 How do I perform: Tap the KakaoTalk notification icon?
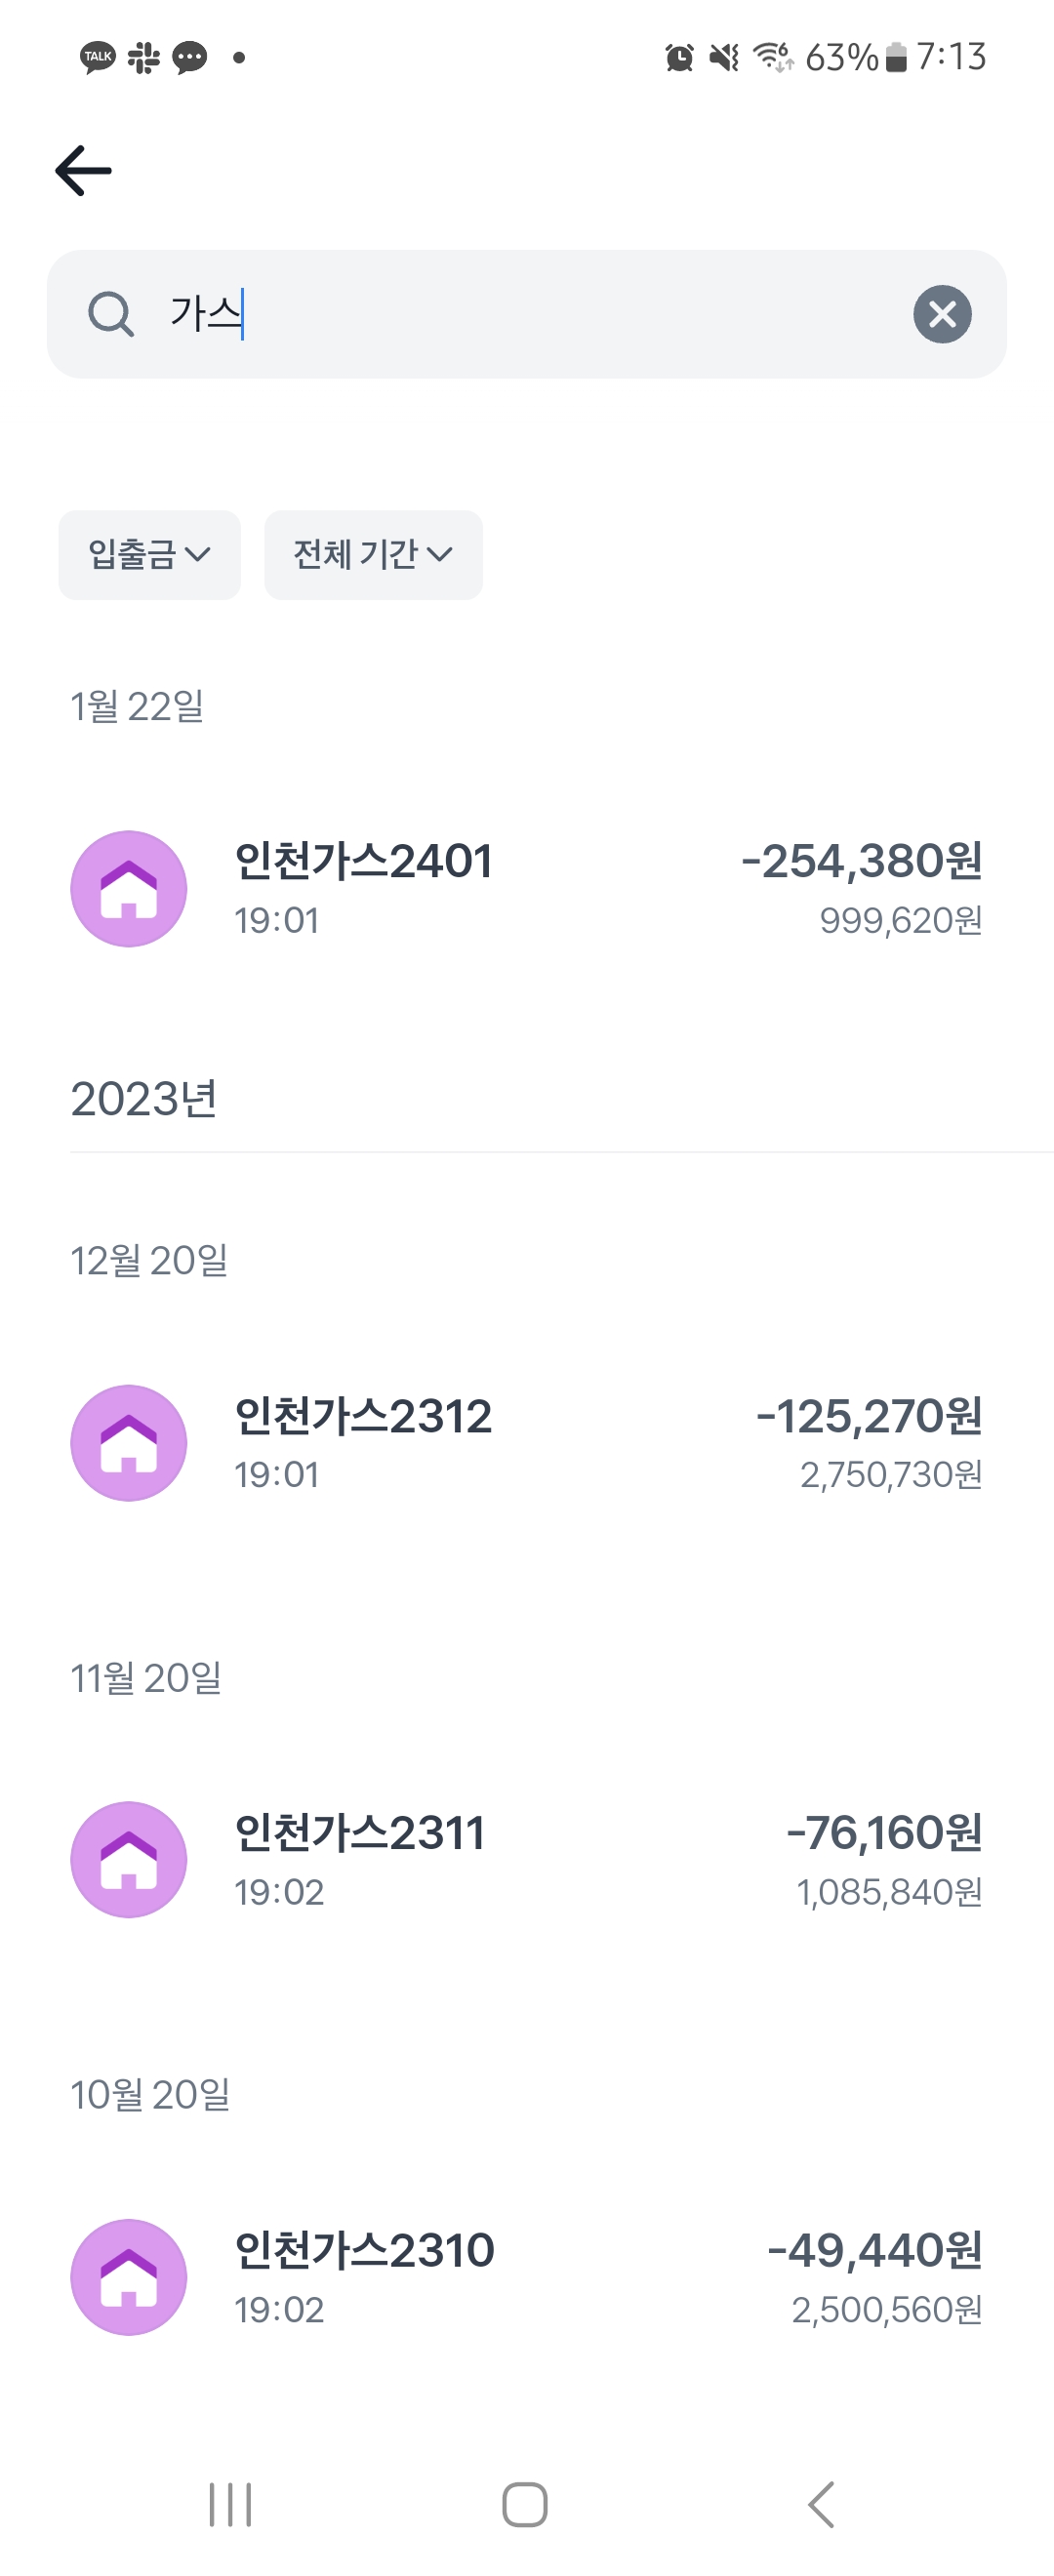coord(97,57)
